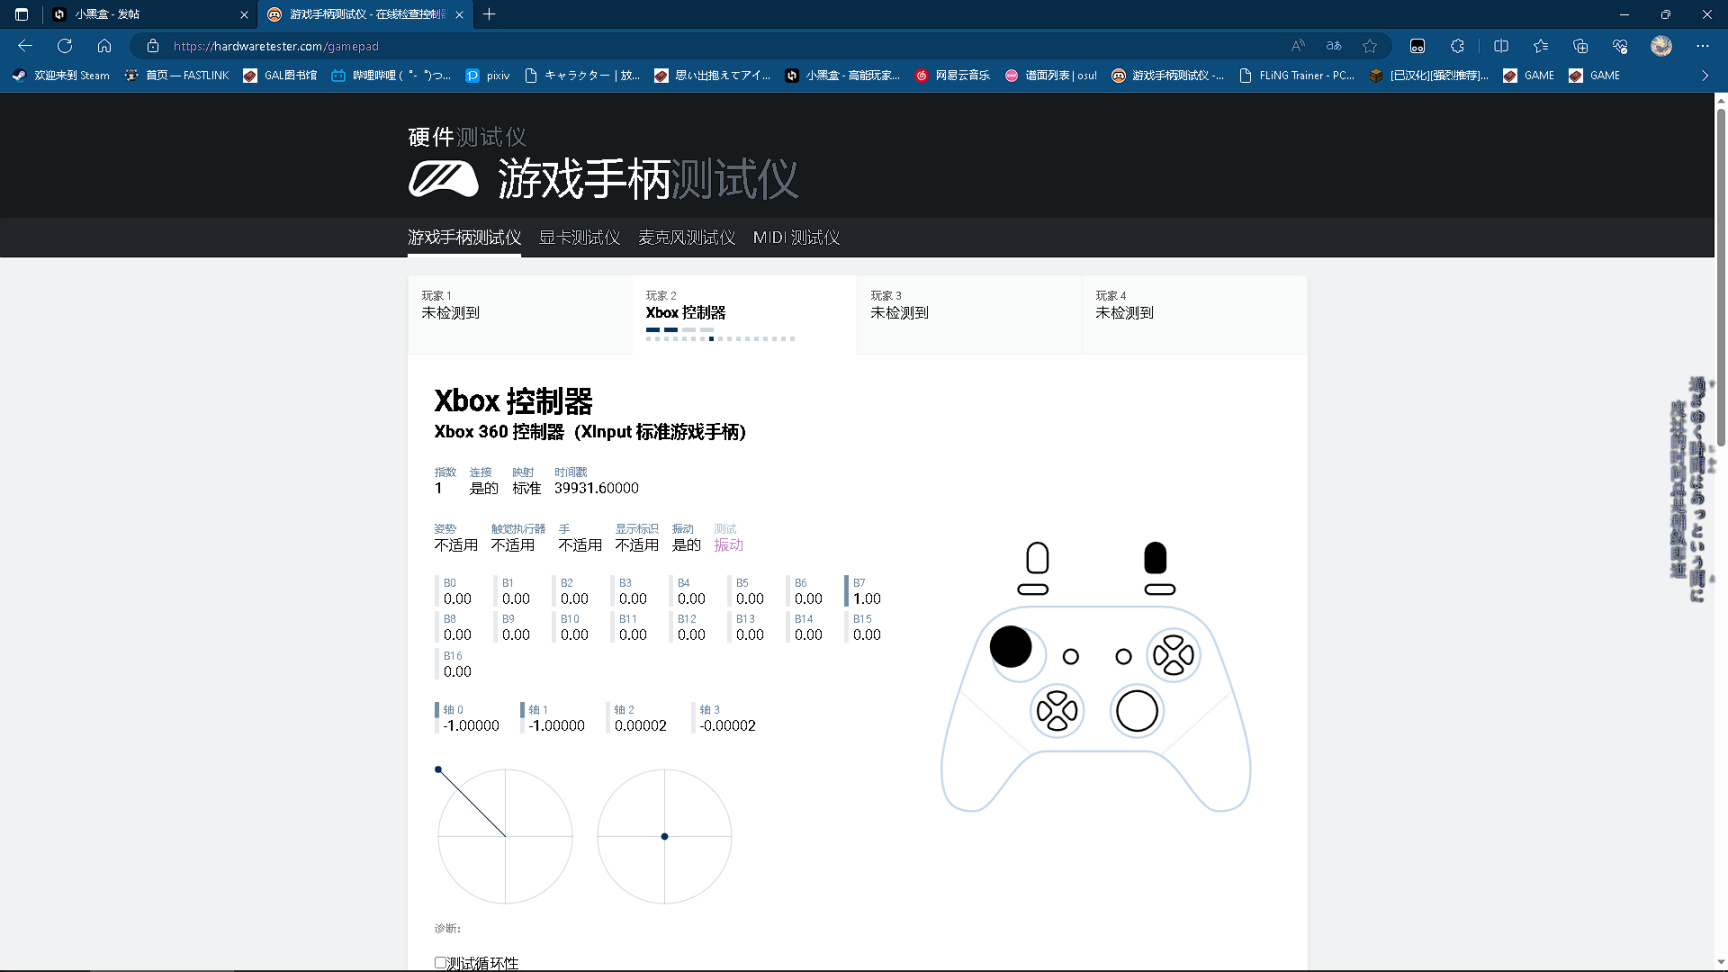Open Browser essentials heart icon
The width and height of the screenshot is (1728, 972).
pyautogui.click(x=1620, y=46)
